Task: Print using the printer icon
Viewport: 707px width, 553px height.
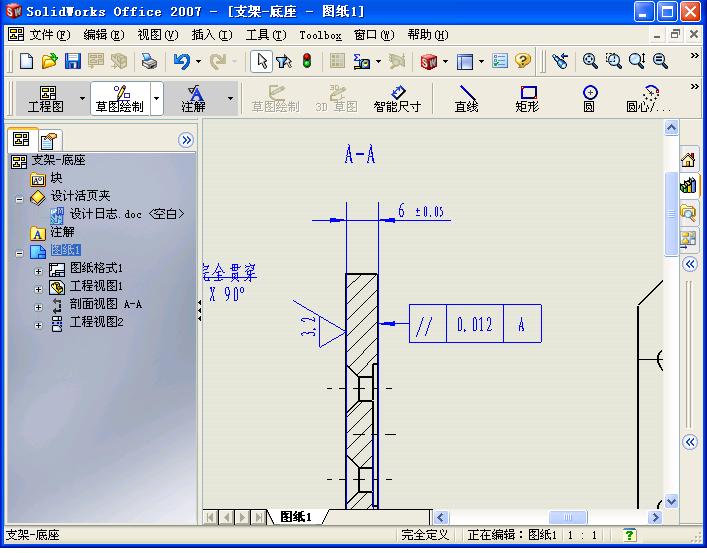Action: [149, 61]
